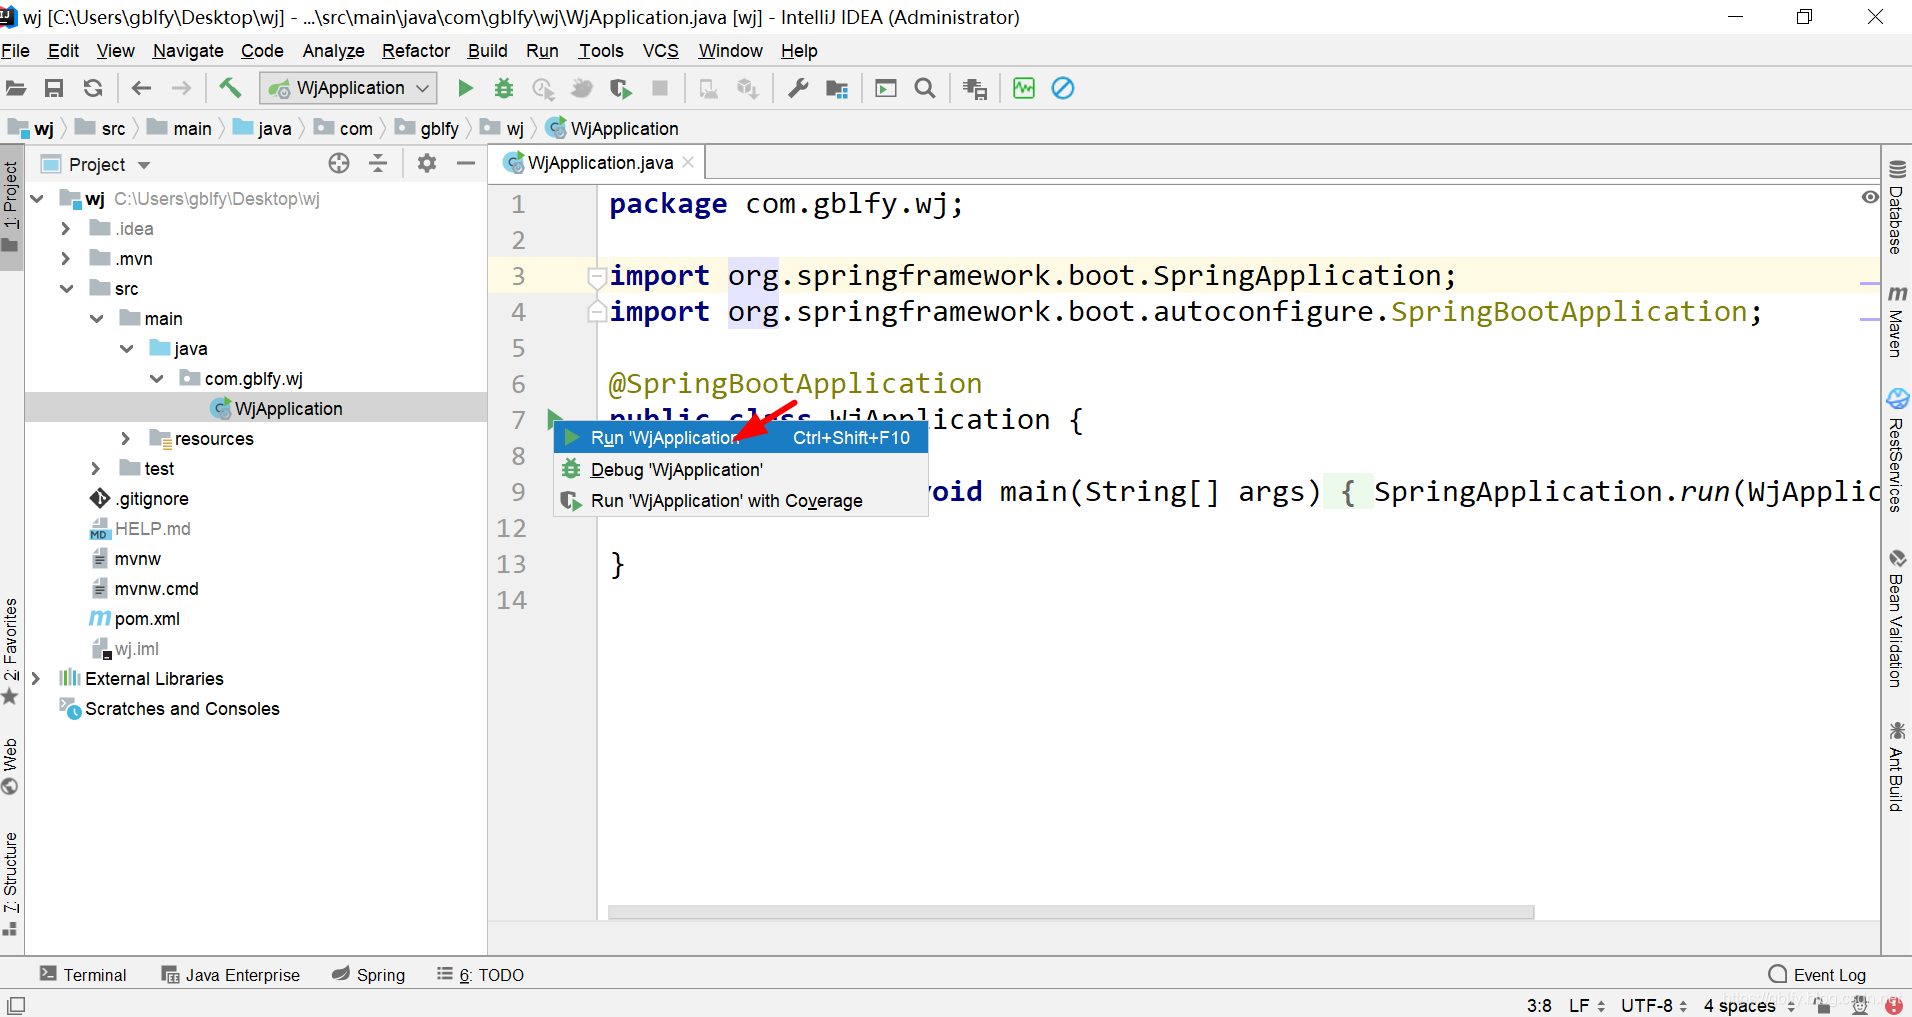Change the UTF-8 file encoding
This screenshot has width=1912, height=1017.
point(1654,1006)
